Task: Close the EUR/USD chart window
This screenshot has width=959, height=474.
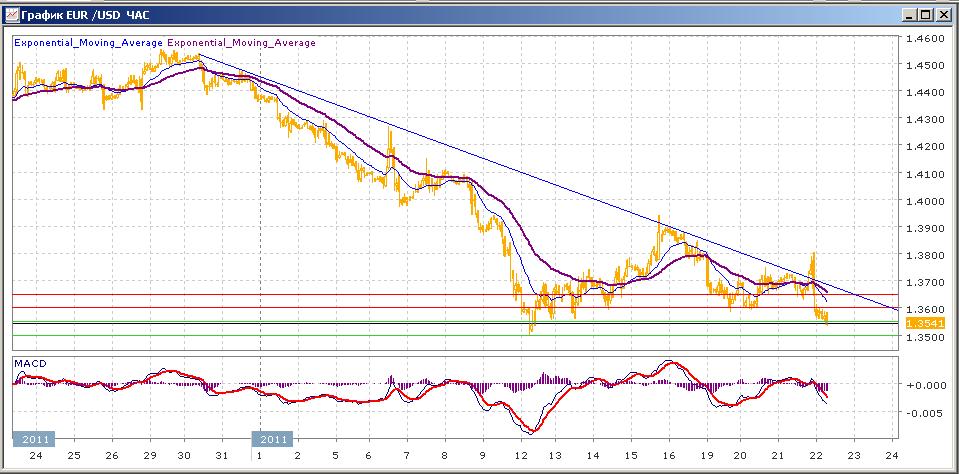Action: (942, 15)
